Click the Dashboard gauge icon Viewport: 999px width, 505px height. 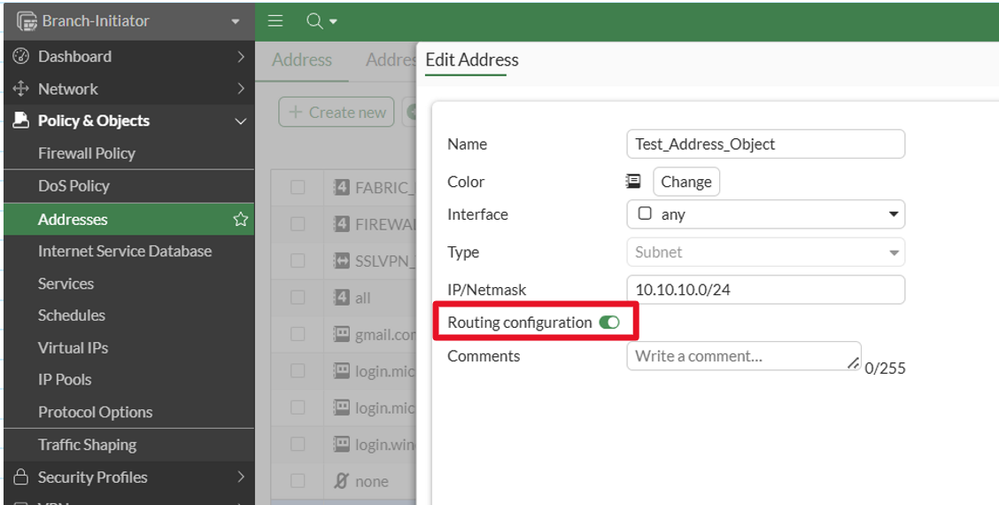click(x=20, y=57)
